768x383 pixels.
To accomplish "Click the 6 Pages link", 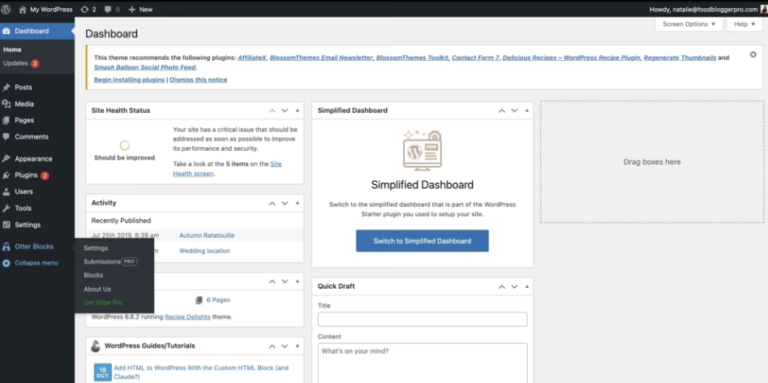I will 218,300.
